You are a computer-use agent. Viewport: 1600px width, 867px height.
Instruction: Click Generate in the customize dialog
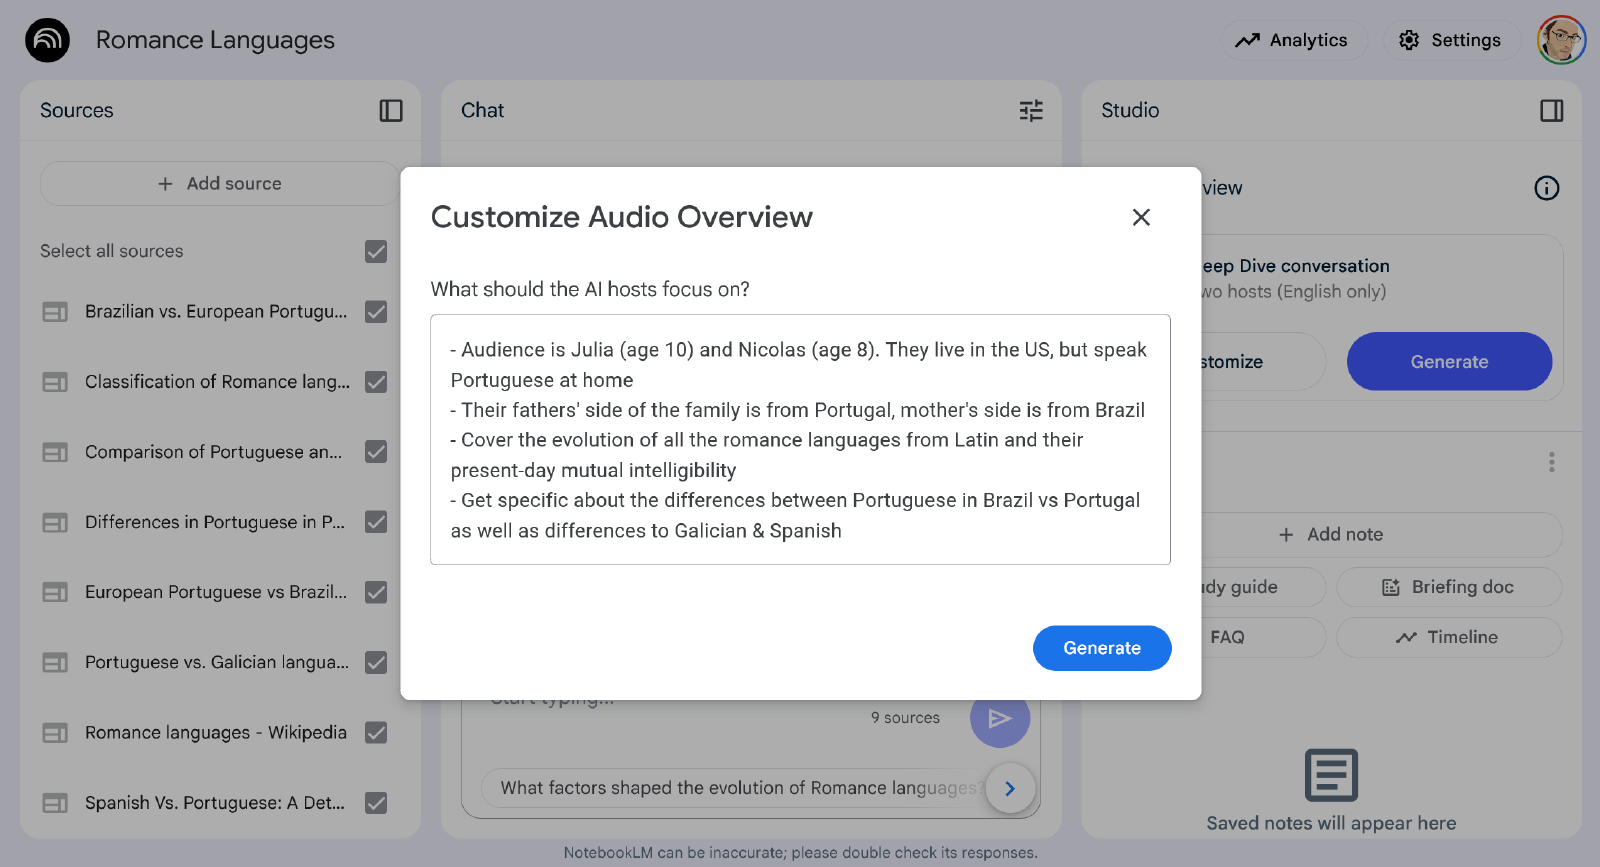[x=1101, y=648]
